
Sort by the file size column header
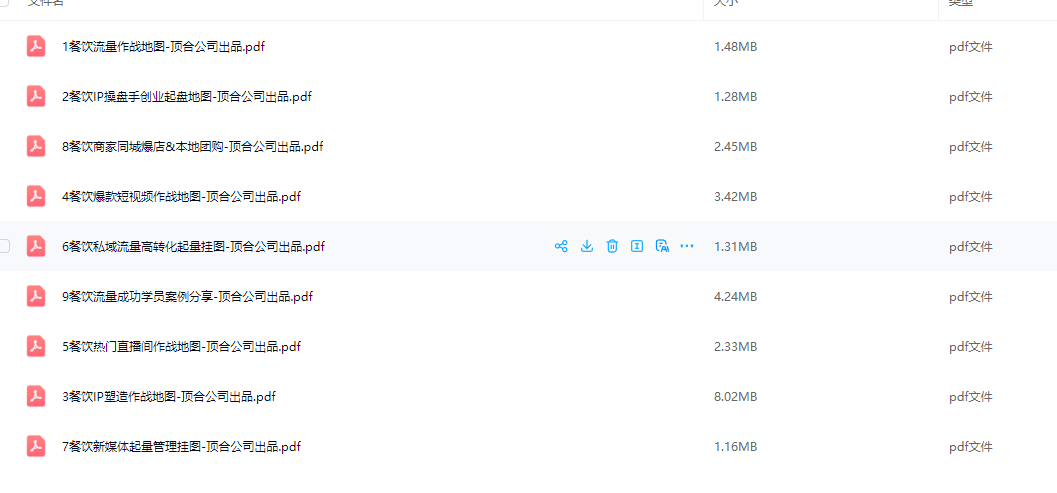pyautogui.click(x=726, y=3)
